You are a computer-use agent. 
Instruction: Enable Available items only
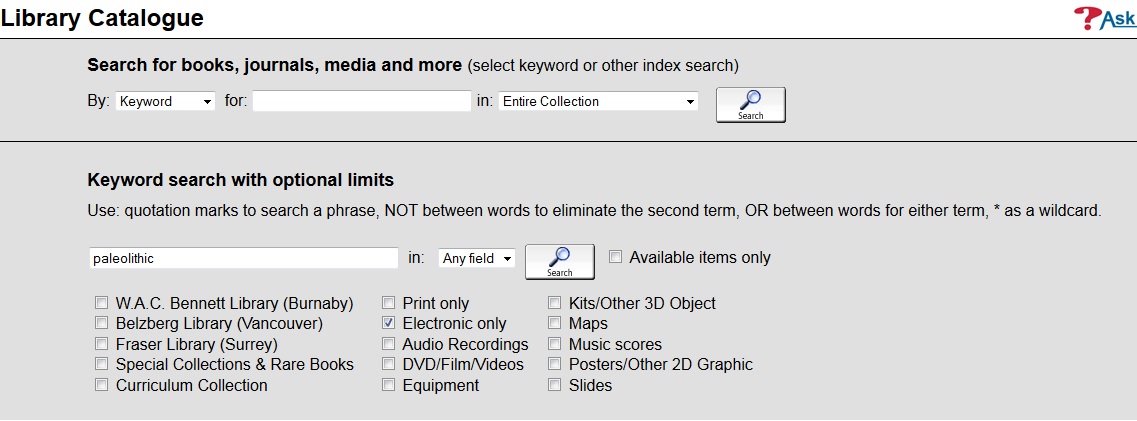[x=616, y=257]
